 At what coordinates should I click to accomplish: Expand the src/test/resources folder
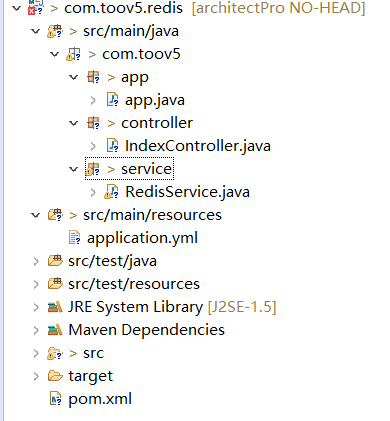pyautogui.click(x=36, y=284)
